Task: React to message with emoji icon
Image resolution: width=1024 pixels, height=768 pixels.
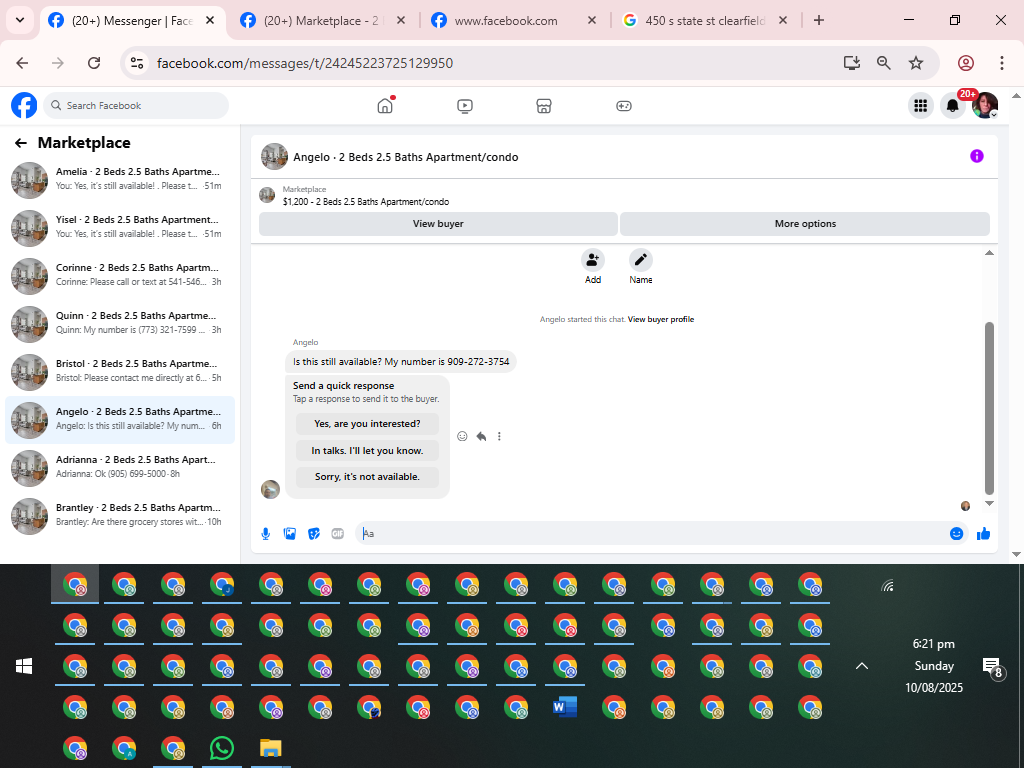Action: tap(462, 436)
